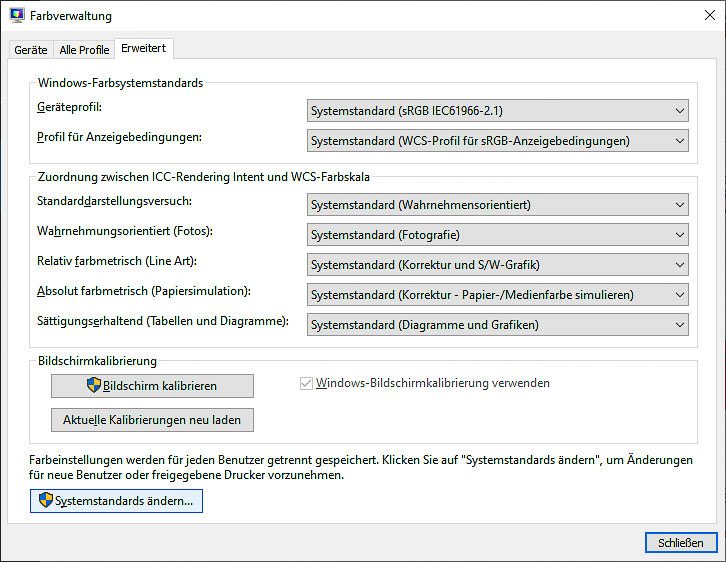The width and height of the screenshot is (726, 562).
Task: Open the Geräteprofil dropdown
Action: [498, 111]
